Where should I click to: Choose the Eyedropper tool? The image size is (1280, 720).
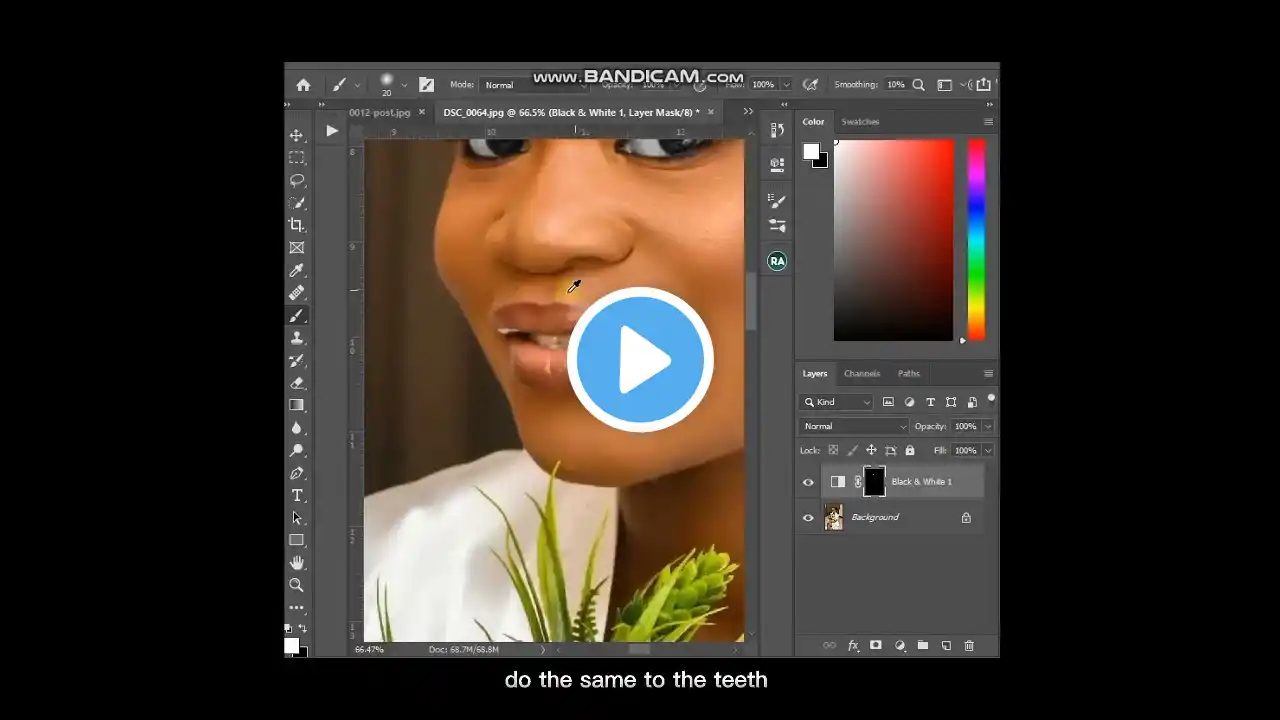297,271
